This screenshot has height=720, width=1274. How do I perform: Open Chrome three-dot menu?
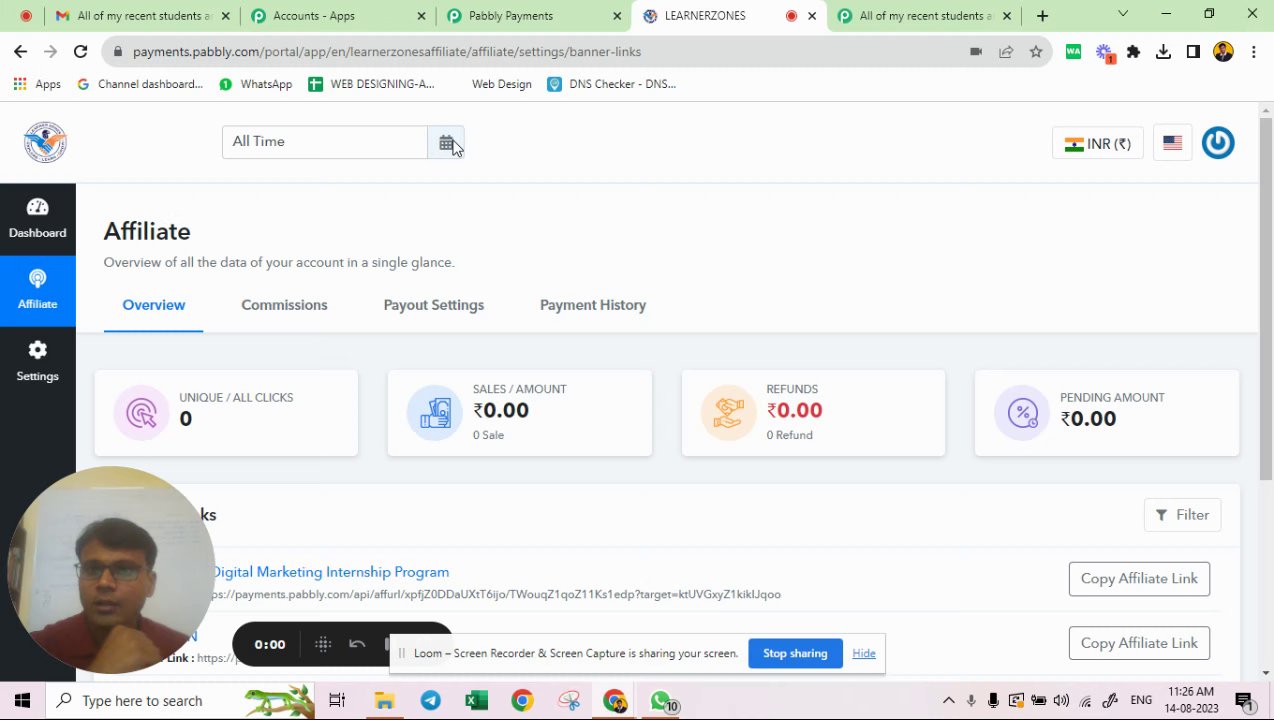1253,52
